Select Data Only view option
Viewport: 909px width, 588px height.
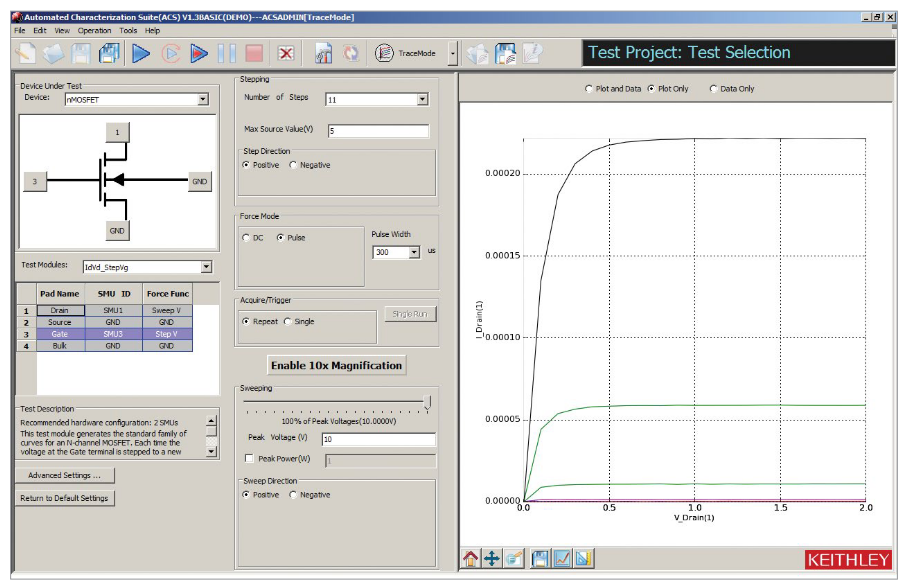coord(714,89)
